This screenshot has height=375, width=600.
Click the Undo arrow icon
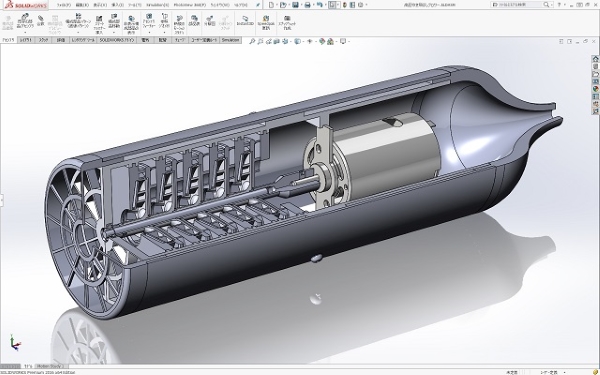point(320,5)
